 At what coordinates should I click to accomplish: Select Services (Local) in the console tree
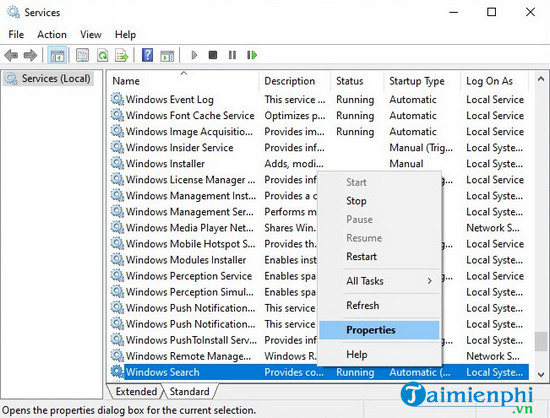click(x=49, y=78)
